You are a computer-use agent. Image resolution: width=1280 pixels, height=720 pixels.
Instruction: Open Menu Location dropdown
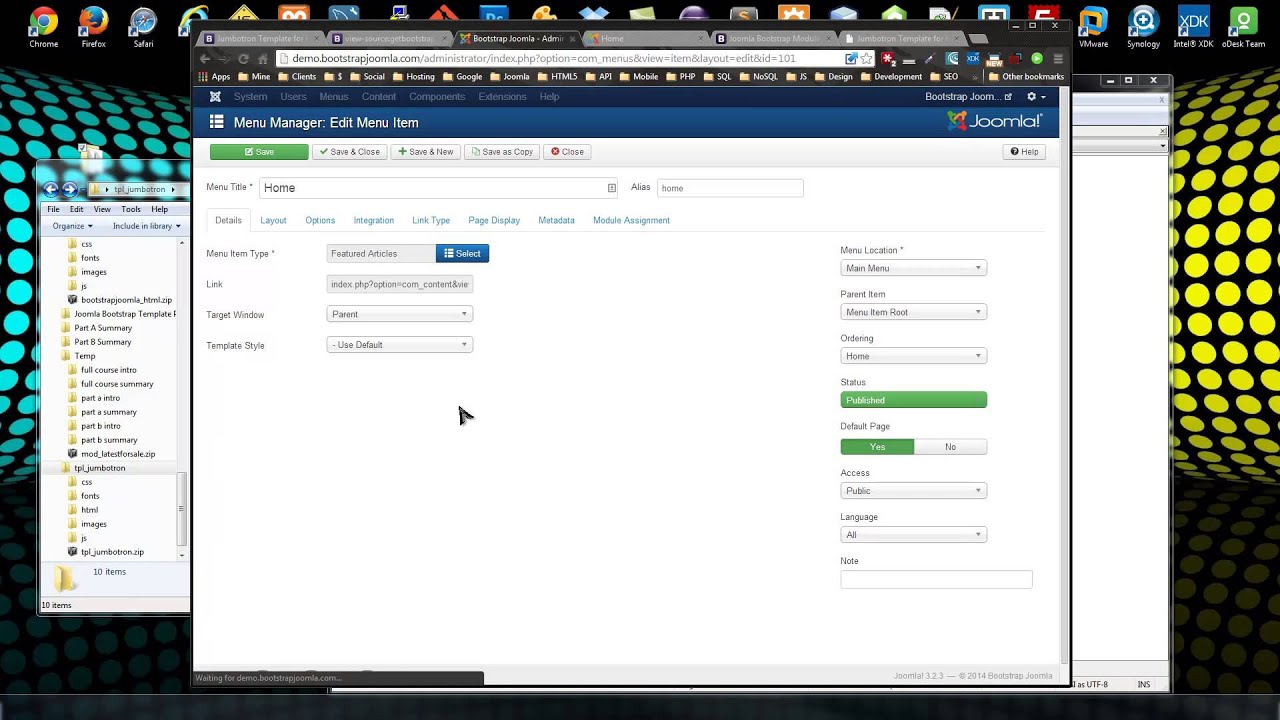point(913,268)
